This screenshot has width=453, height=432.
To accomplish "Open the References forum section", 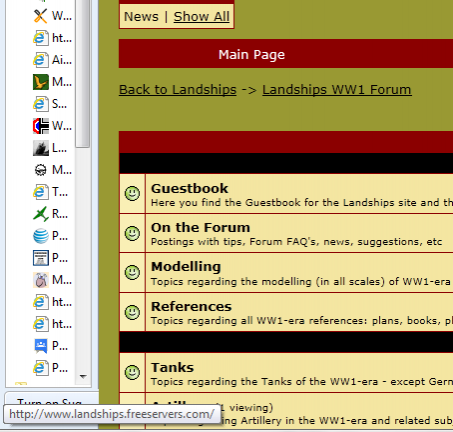I will click(x=191, y=306).
